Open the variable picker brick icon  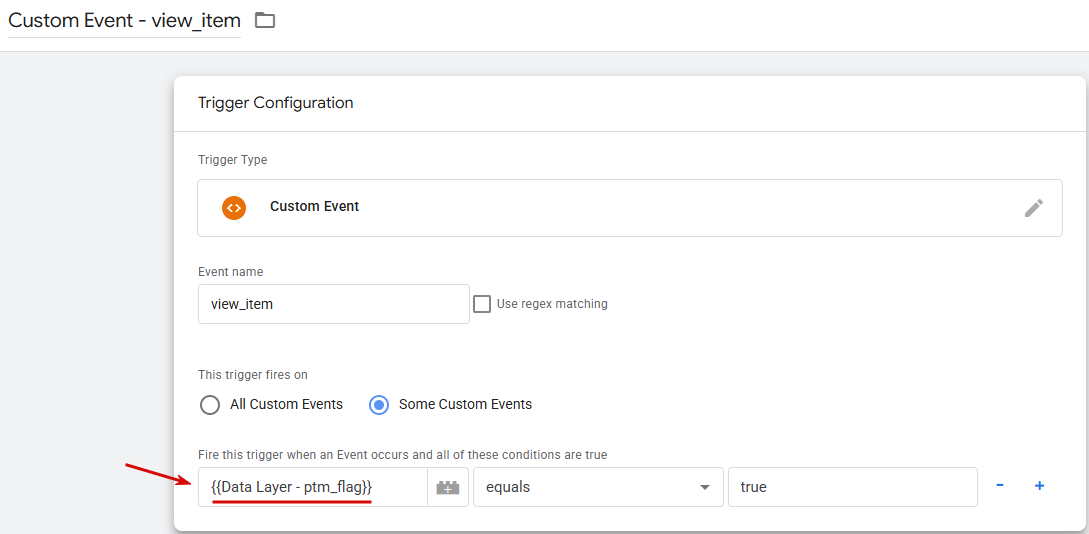point(448,487)
